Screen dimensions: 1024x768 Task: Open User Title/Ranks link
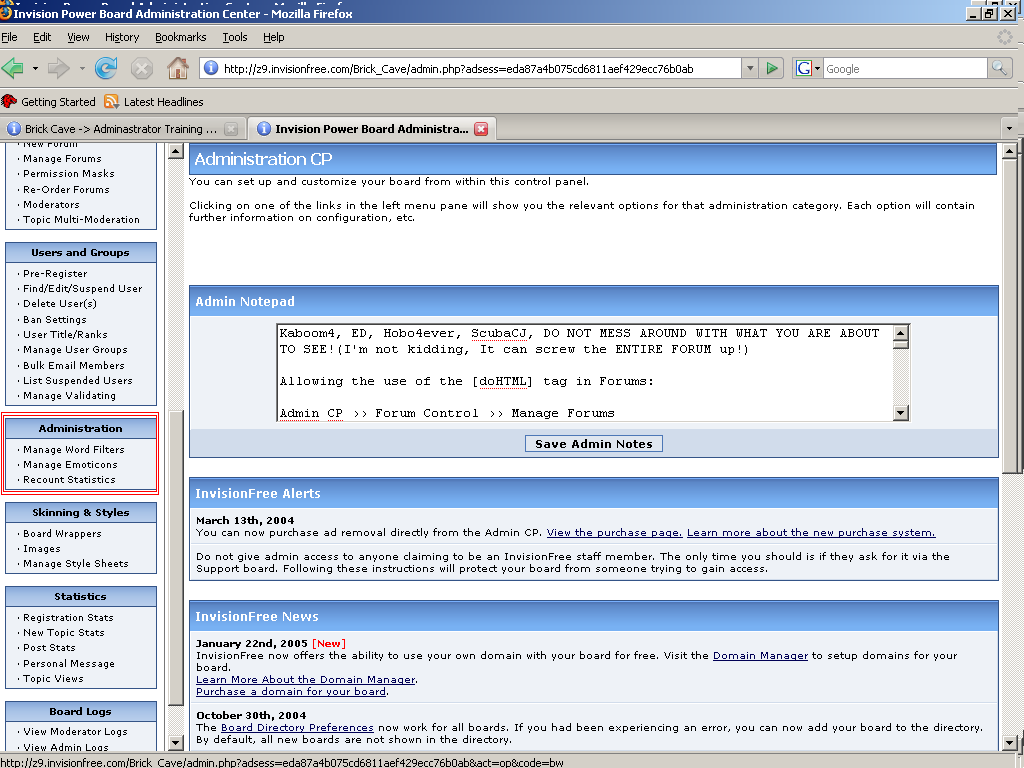coord(65,334)
